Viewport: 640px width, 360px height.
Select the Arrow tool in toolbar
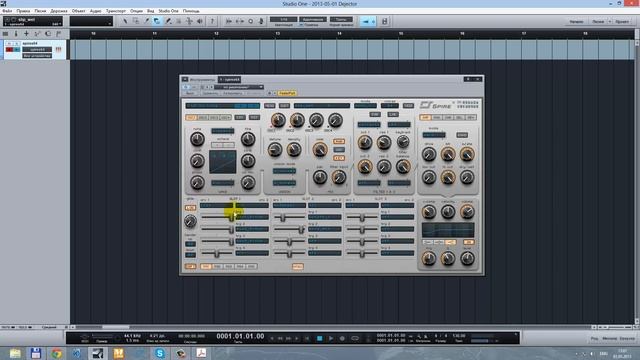click(x=125, y=21)
